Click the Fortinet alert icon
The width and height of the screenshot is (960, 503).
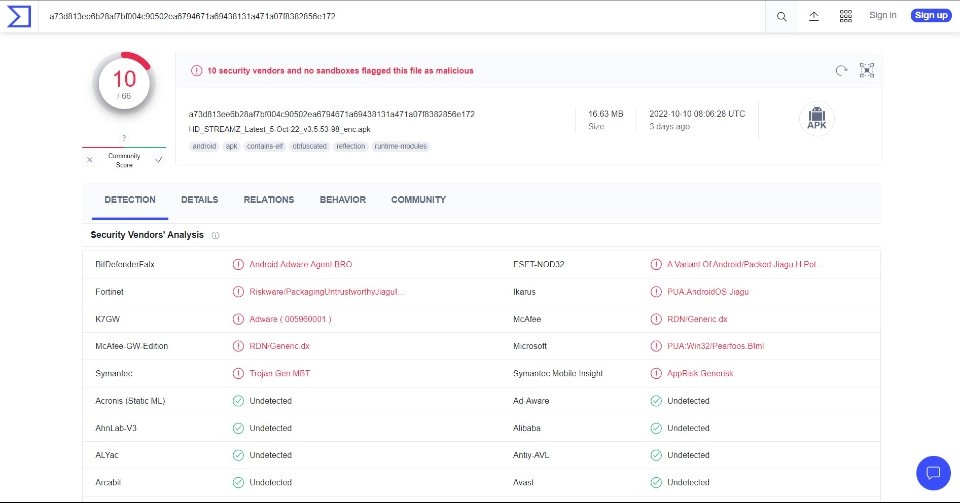pos(238,292)
